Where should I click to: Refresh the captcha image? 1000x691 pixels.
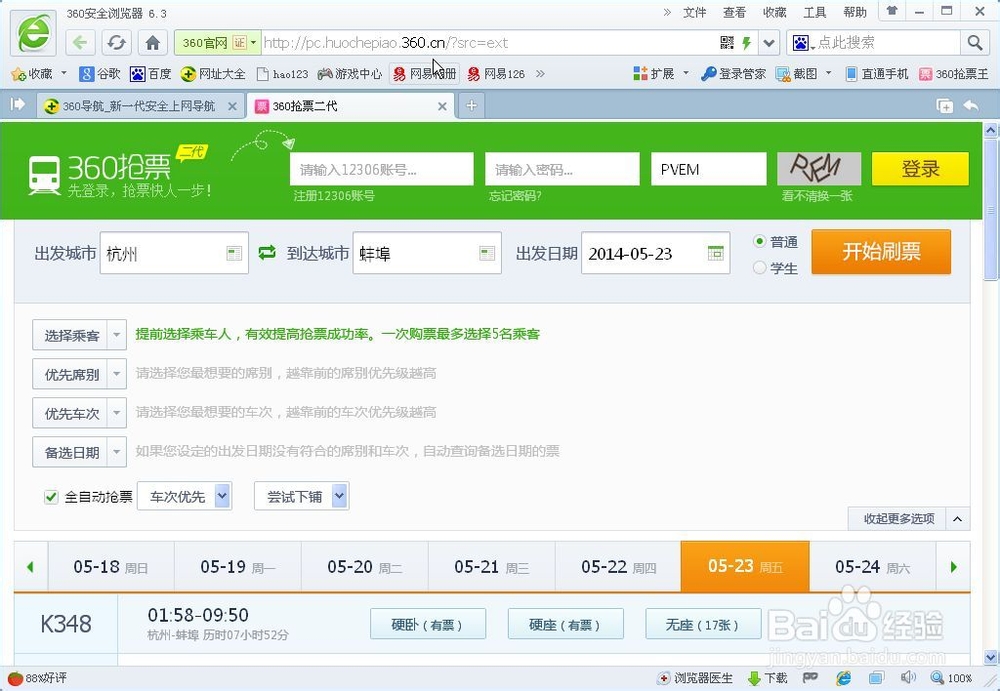click(x=819, y=168)
